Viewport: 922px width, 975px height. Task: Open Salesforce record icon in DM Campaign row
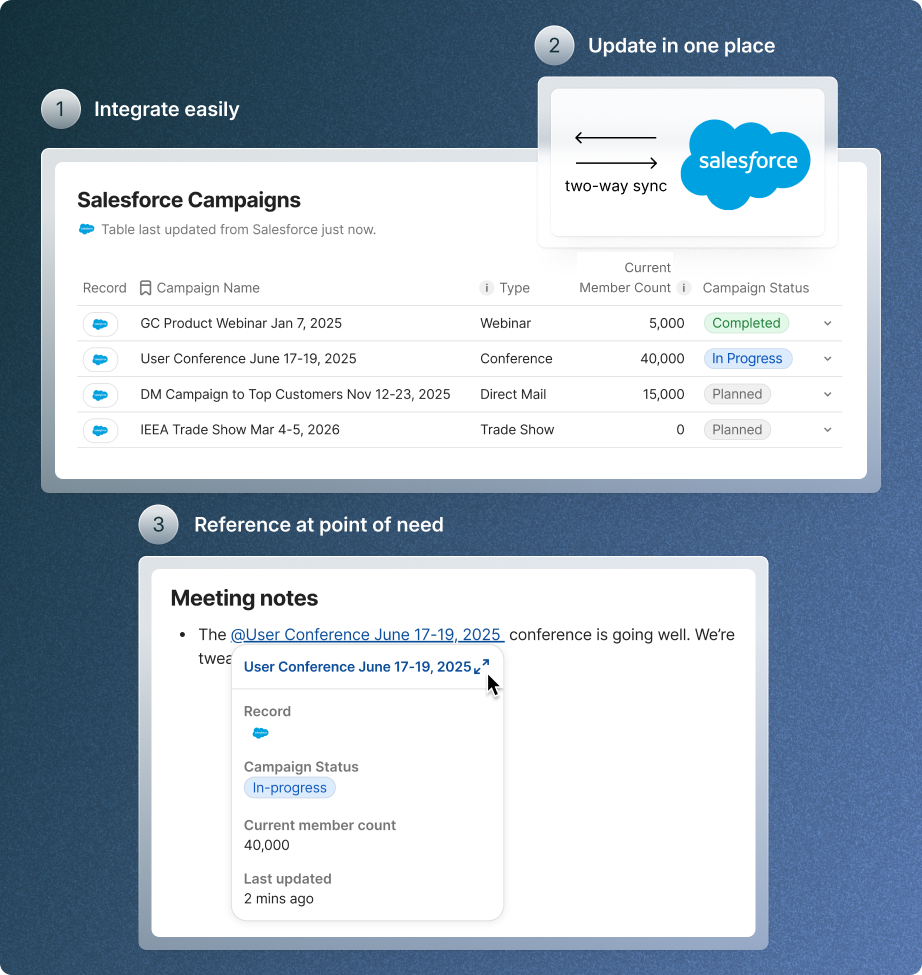click(100, 395)
